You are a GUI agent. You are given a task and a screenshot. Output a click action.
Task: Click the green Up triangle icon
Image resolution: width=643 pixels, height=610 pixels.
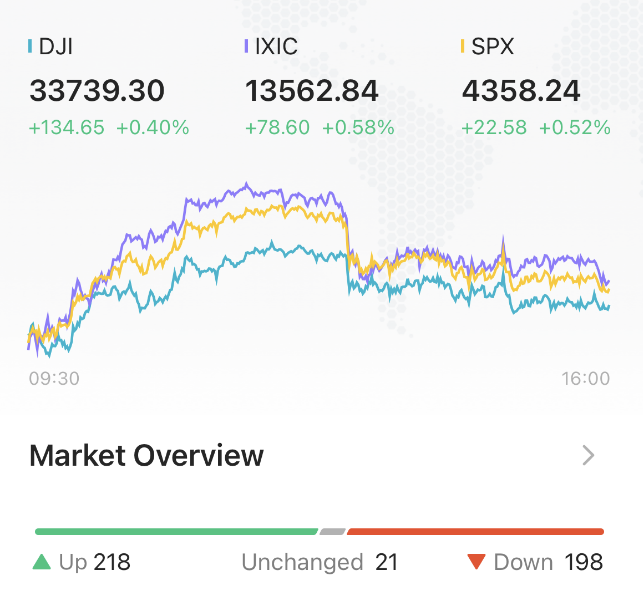coord(41,562)
